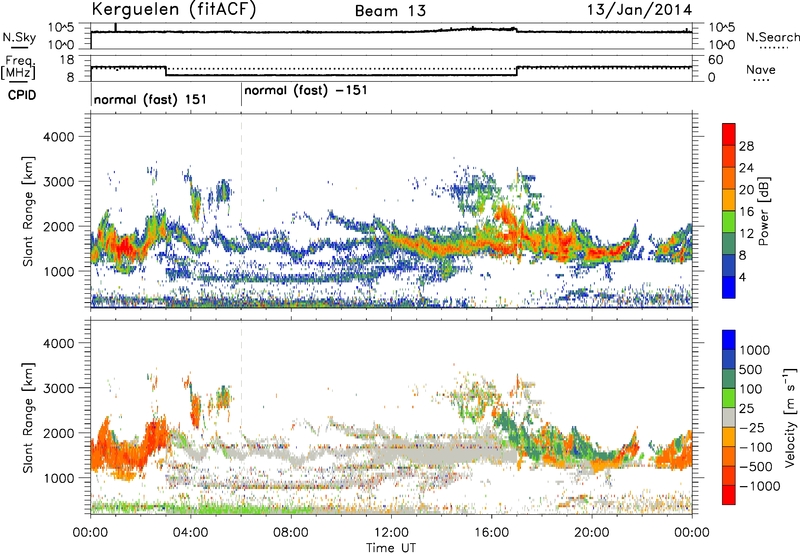Click the 'Slant Range [km]' label of the power panel
Image resolution: width=800 pixels, height=554 pixels.
(28, 211)
